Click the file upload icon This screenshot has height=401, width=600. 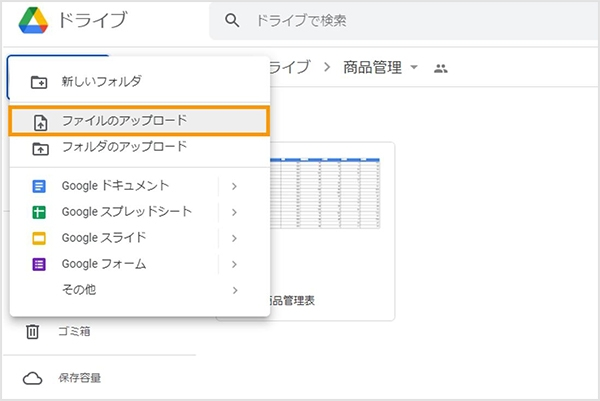point(40,121)
